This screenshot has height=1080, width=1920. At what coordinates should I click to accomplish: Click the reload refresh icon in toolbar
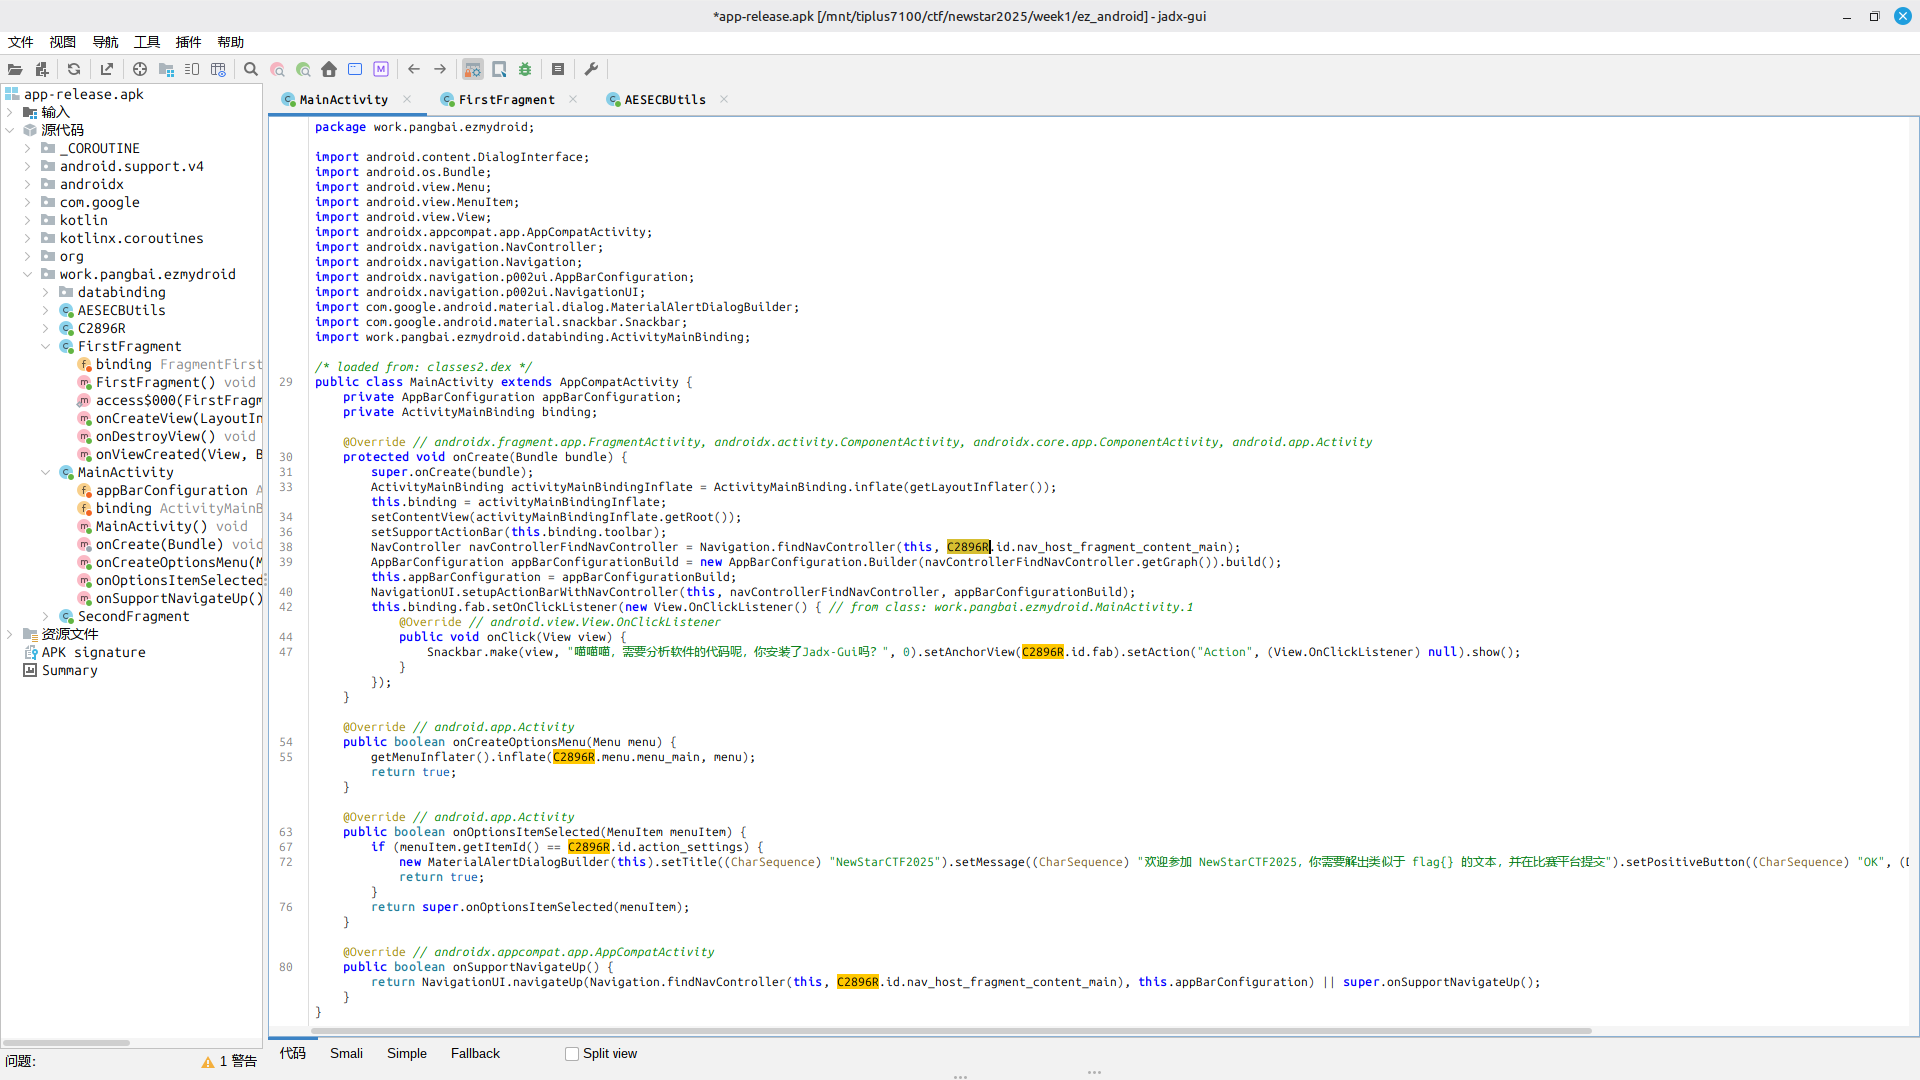(74, 69)
